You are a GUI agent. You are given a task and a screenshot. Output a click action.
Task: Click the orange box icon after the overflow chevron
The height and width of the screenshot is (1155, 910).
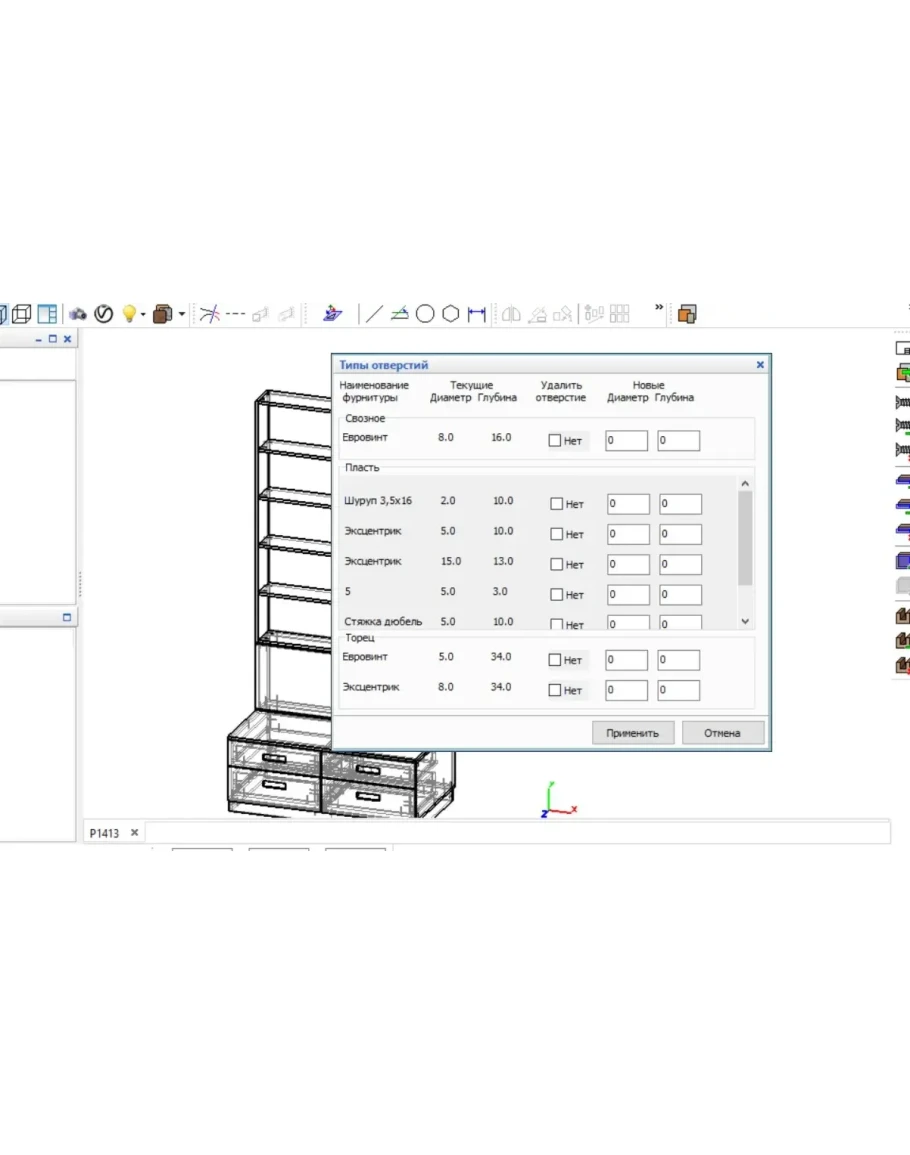coord(687,314)
